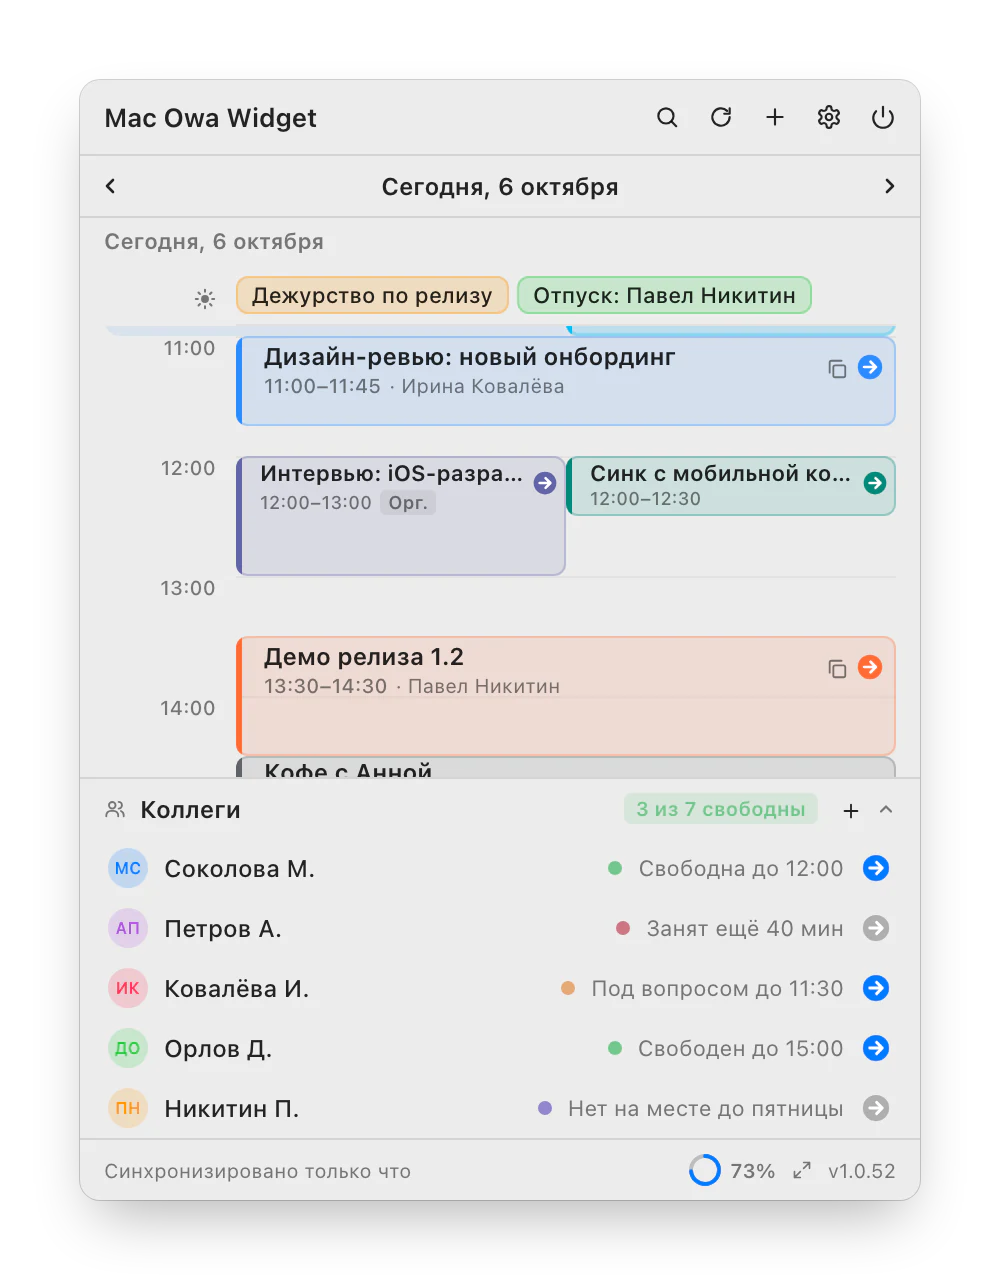Click the ИК avatar

click(x=128, y=988)
